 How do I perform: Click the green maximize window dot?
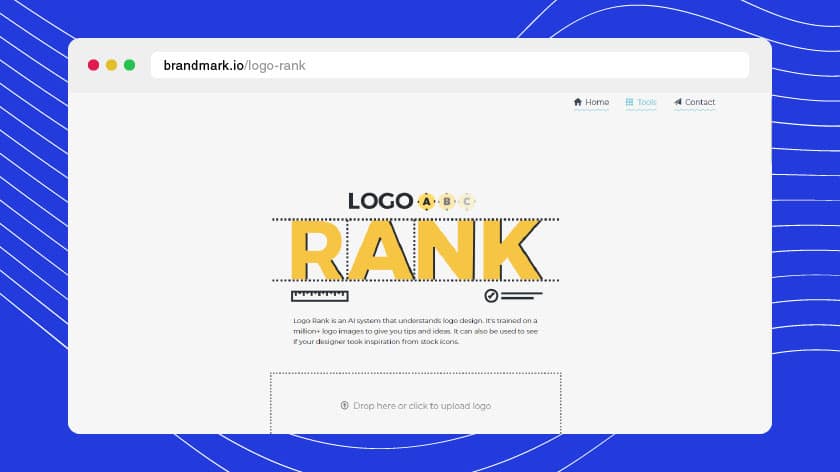pyautogui.click(x=130, y=65)
